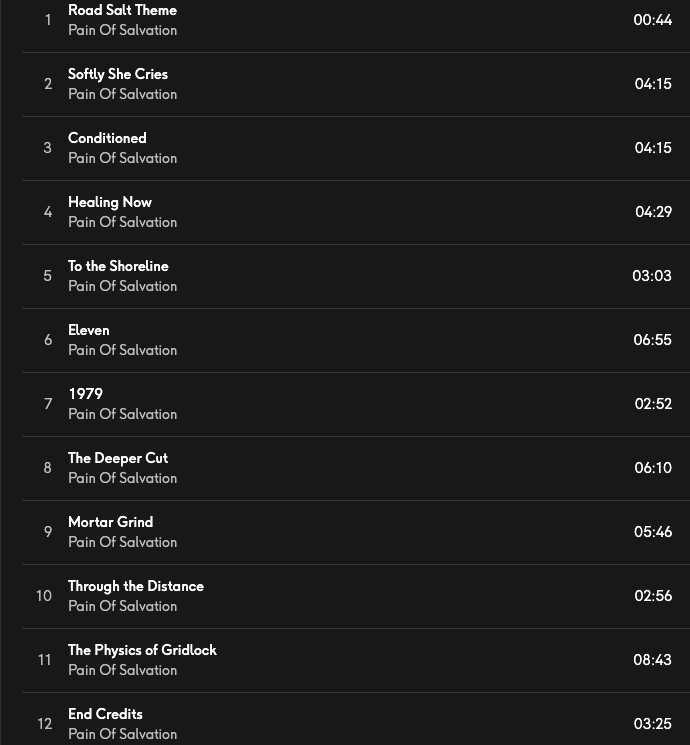Open the track Healing Now
This screenshot has height=745, width=690.
(110, 202)
